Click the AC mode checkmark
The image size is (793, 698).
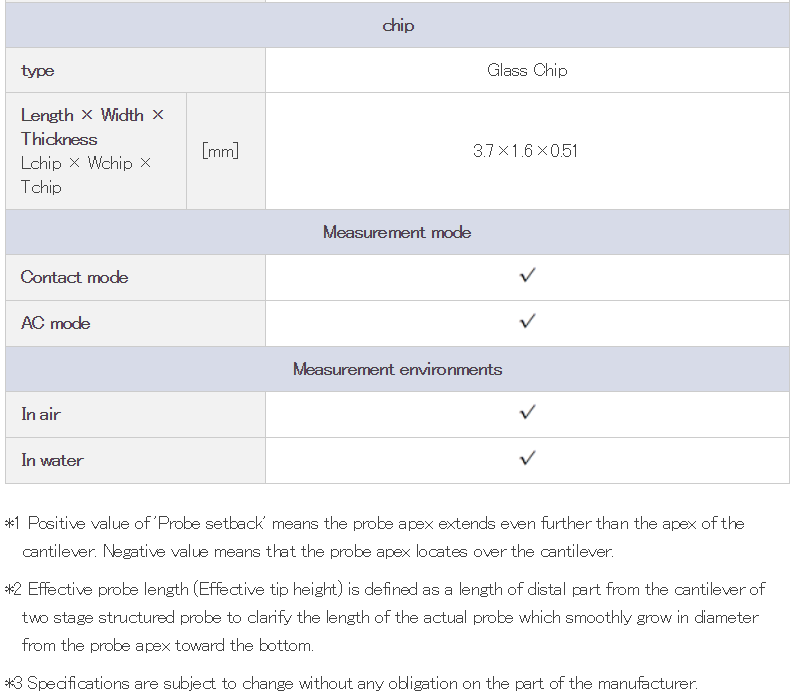tap(527, 322)
